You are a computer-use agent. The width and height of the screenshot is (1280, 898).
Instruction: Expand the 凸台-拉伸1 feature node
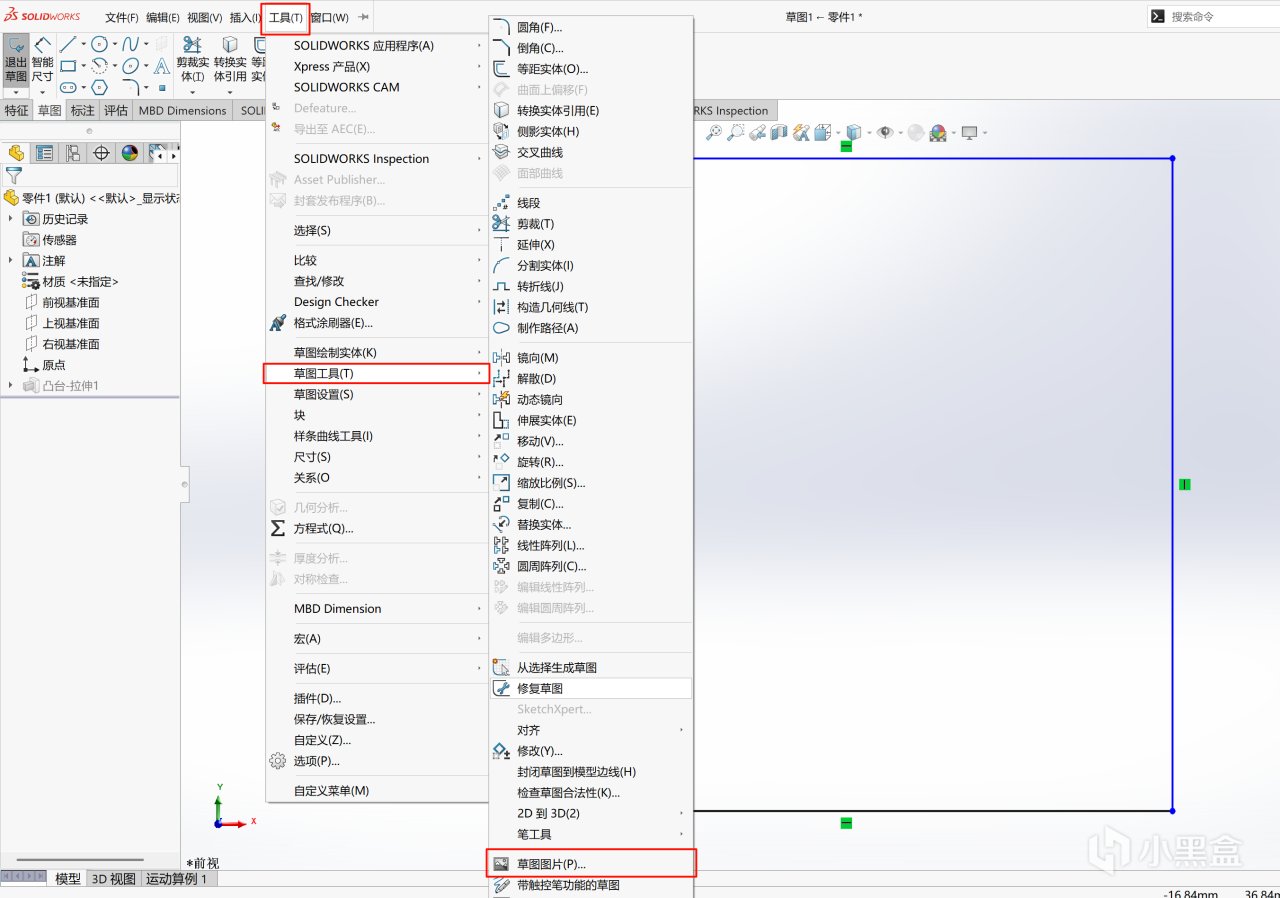11,386
